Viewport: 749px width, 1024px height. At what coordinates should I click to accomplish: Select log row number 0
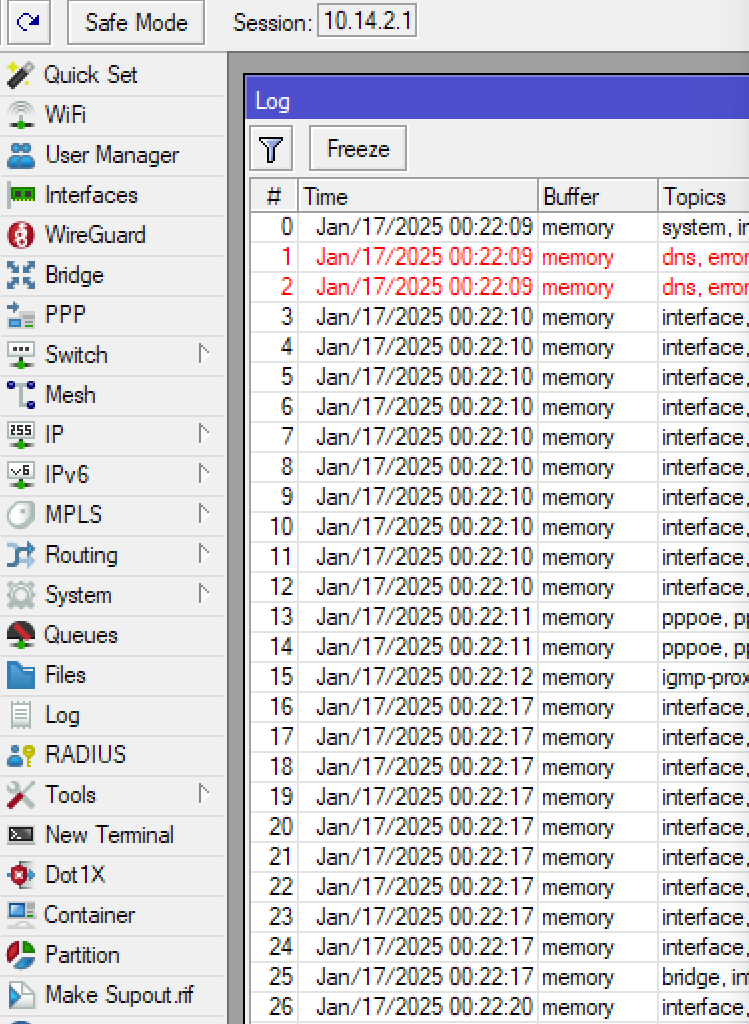pos(500,227)
